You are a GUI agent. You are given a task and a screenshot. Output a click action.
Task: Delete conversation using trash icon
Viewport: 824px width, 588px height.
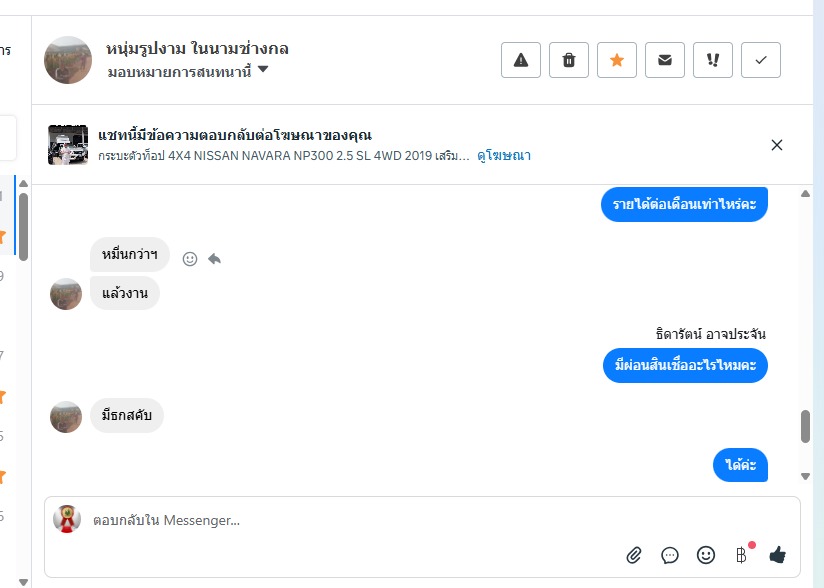click(569, 60)
